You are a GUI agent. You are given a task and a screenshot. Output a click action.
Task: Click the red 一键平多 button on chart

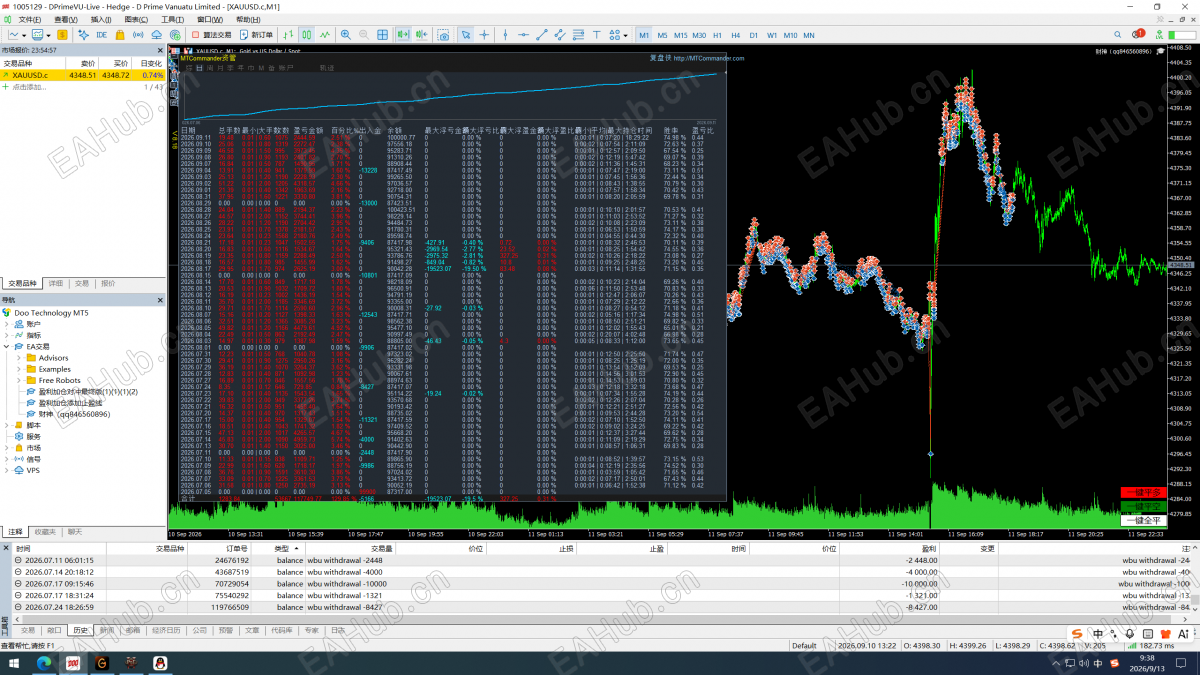pyautogui.click(x=1143, y=492)
